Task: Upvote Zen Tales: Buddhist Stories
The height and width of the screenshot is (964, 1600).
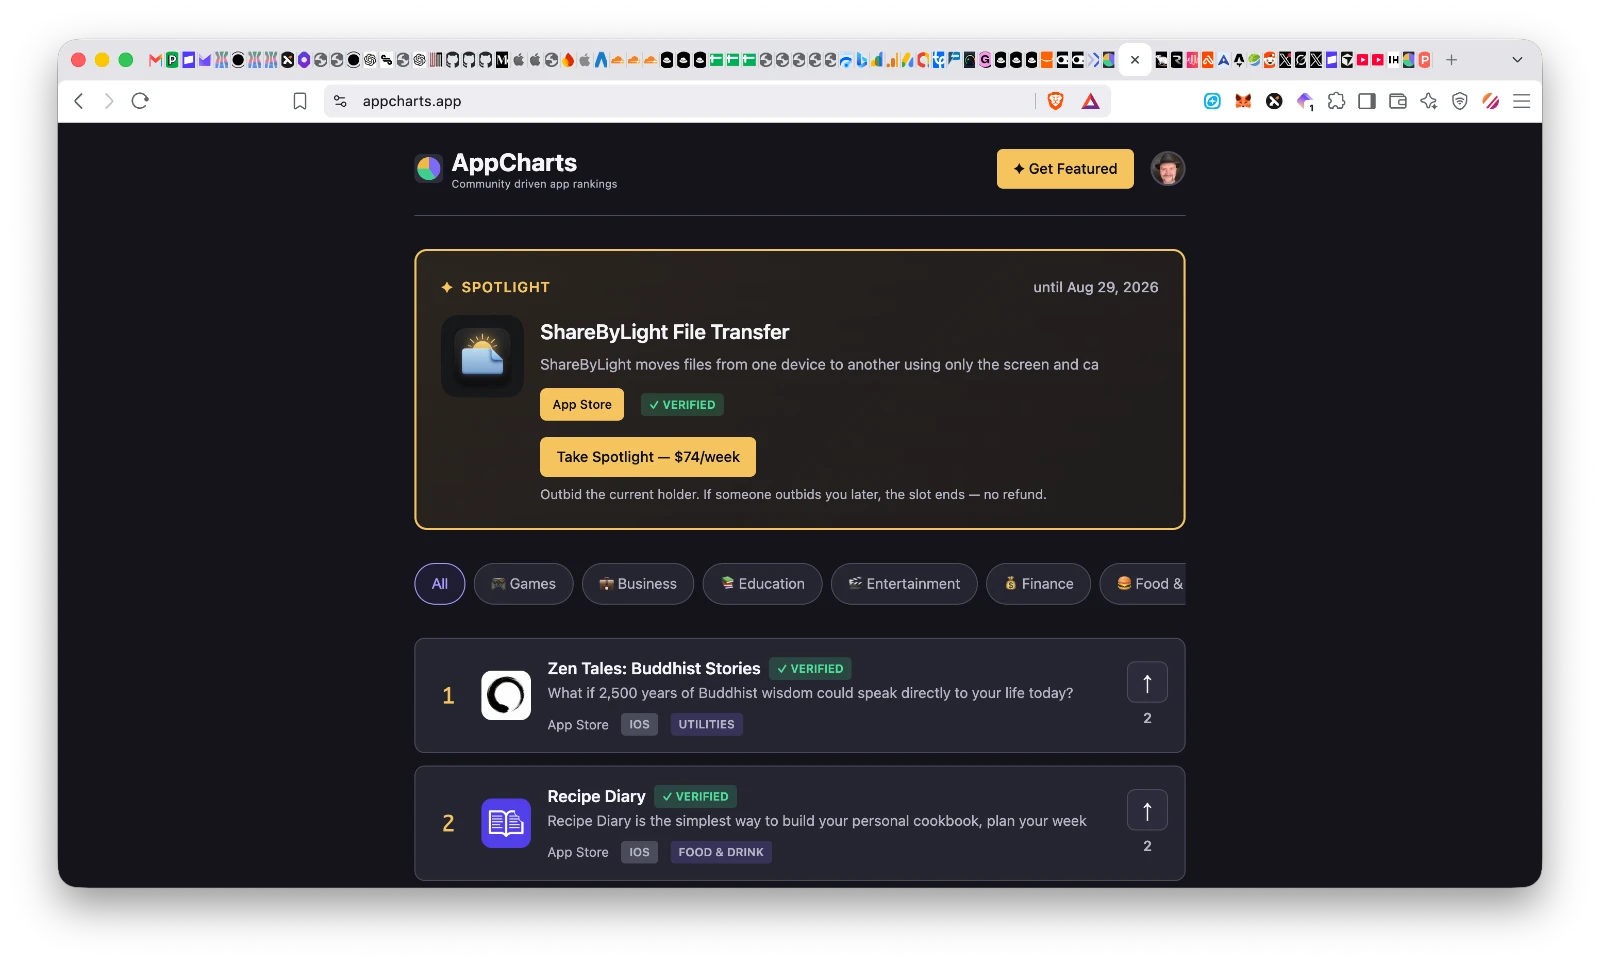Action: [x=1147, y=683]
